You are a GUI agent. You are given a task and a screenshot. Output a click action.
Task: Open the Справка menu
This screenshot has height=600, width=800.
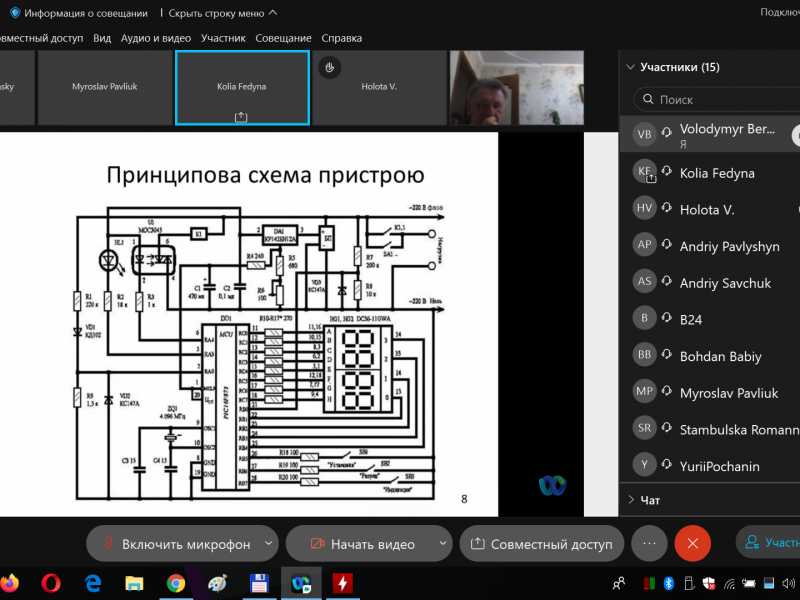[x=342, y=38]
